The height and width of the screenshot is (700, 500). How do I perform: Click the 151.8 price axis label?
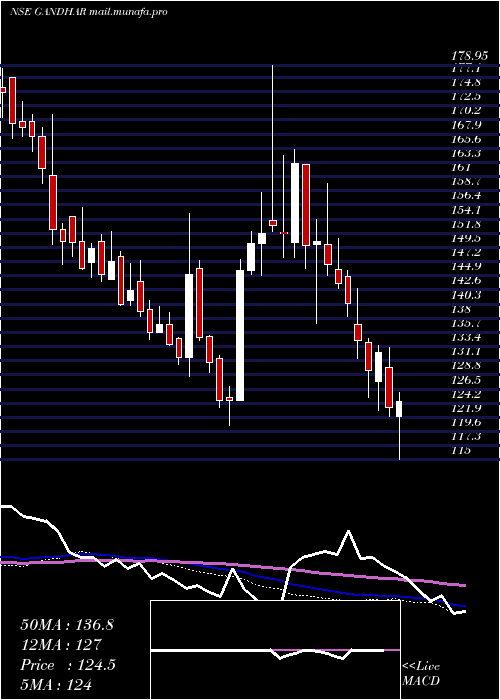pos(466,224)
